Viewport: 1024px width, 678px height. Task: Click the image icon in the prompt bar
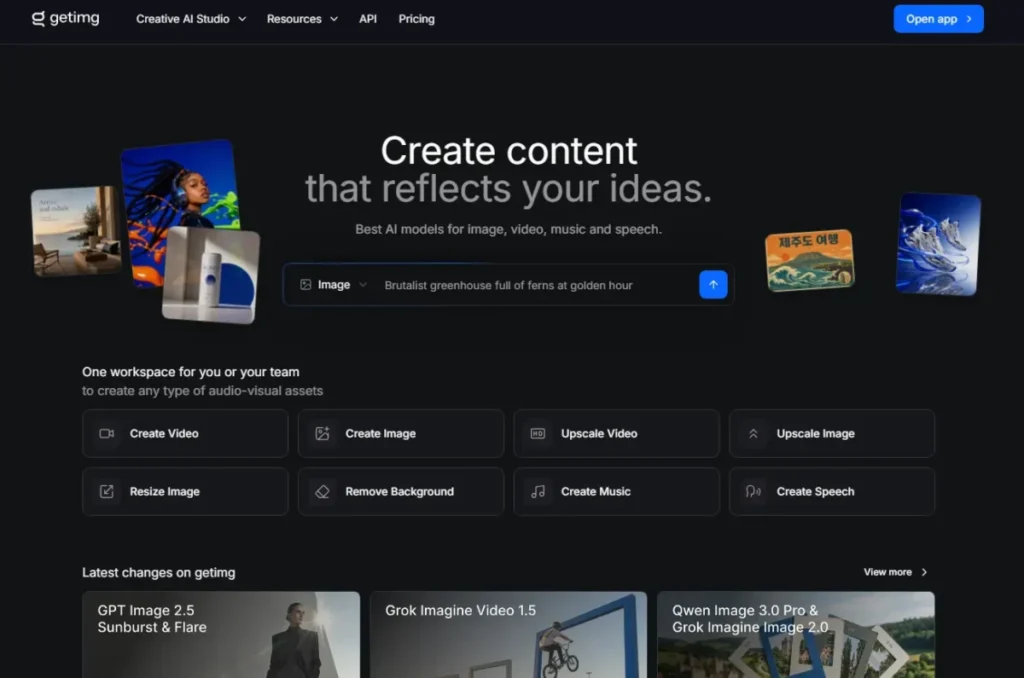pos(305,285)
